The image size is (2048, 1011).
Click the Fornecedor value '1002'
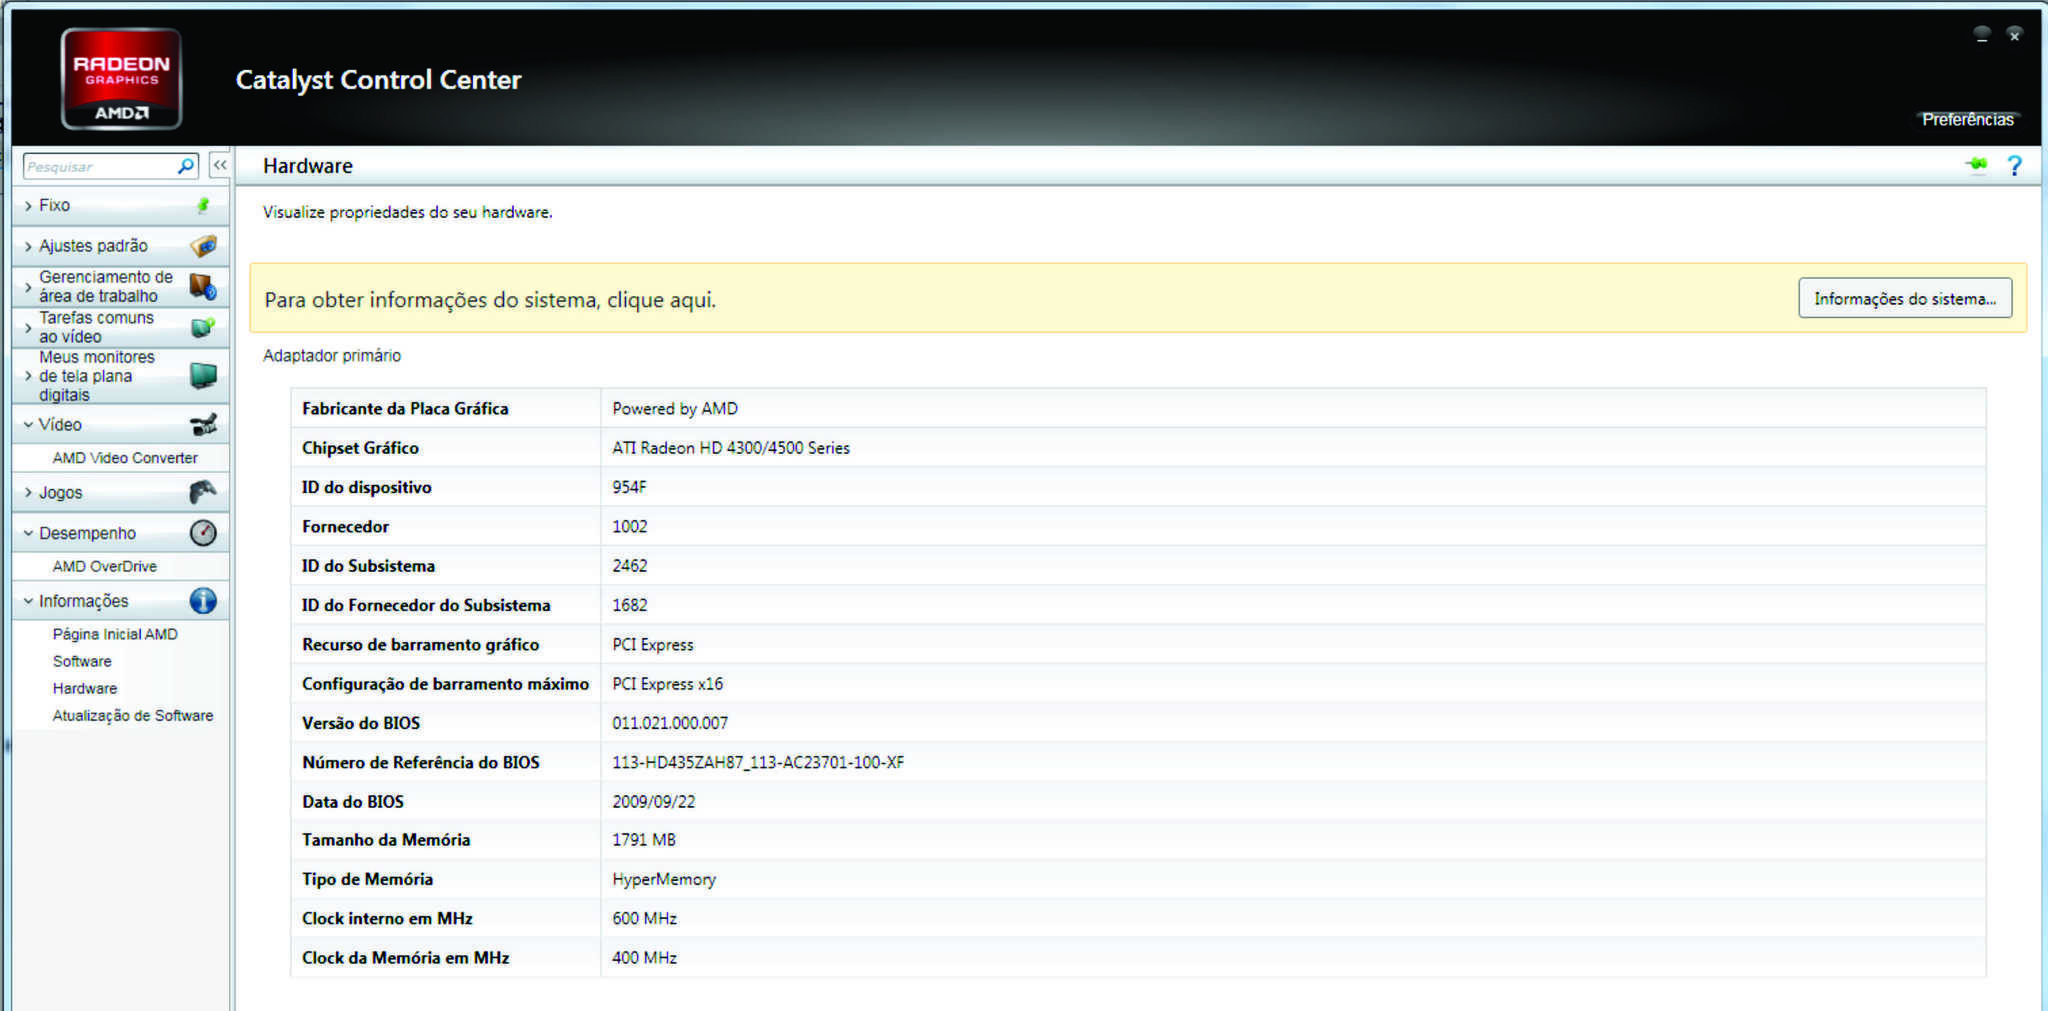tap(629, 526)
